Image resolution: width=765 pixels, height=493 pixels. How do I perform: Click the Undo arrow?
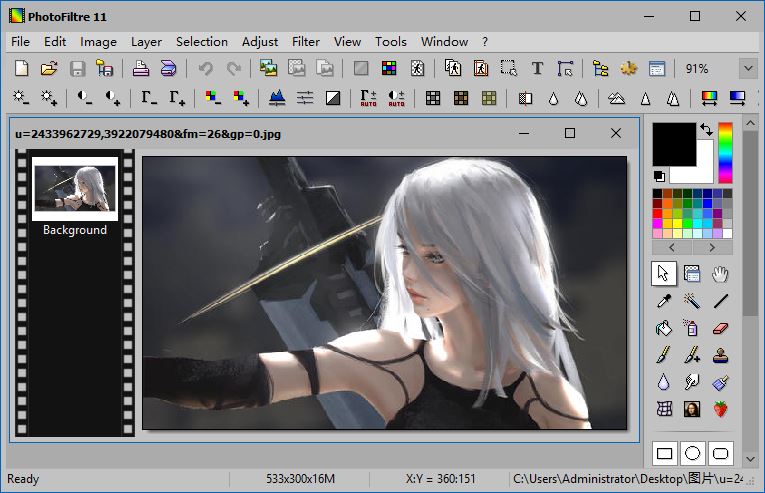[206, 68]
